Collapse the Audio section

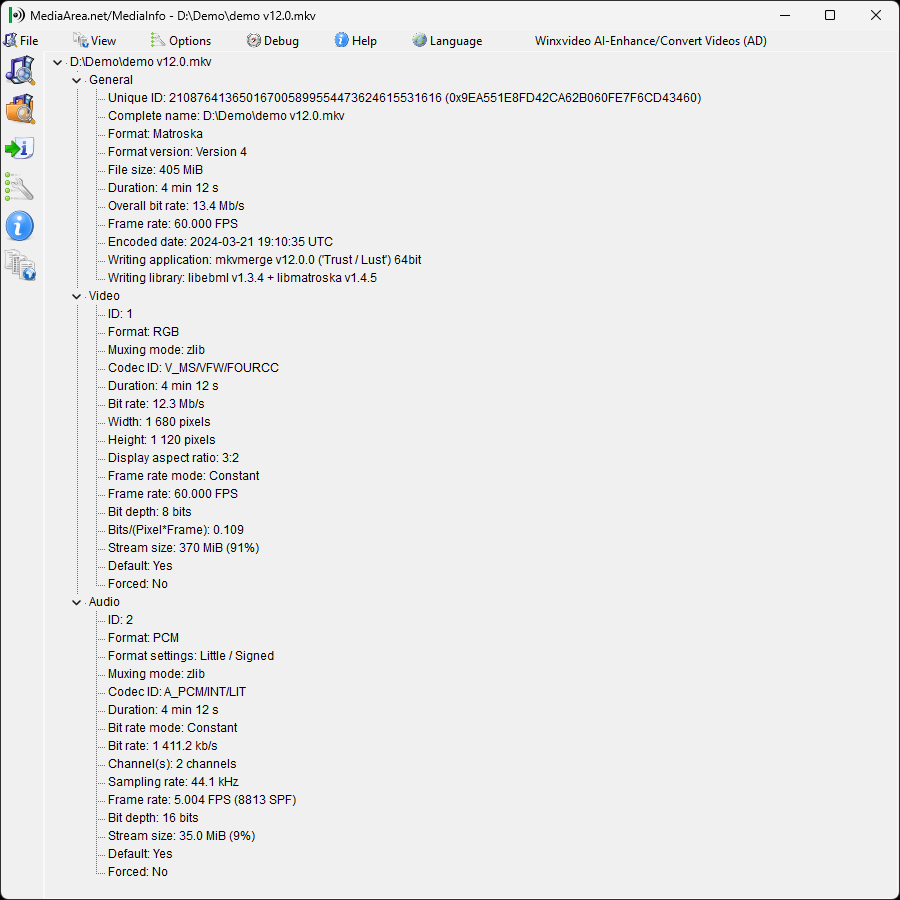coord(77,602)
